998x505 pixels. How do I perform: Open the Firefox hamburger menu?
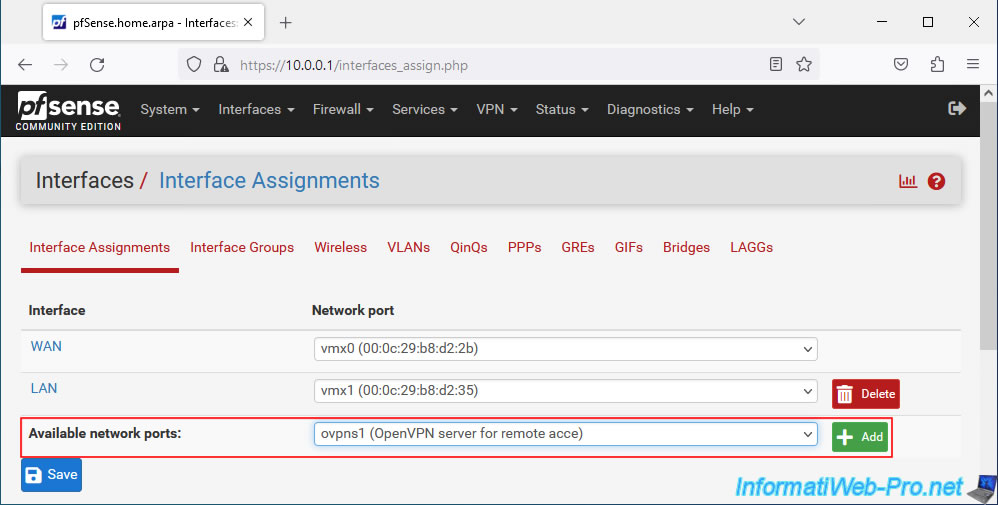(x=973, y=64)
